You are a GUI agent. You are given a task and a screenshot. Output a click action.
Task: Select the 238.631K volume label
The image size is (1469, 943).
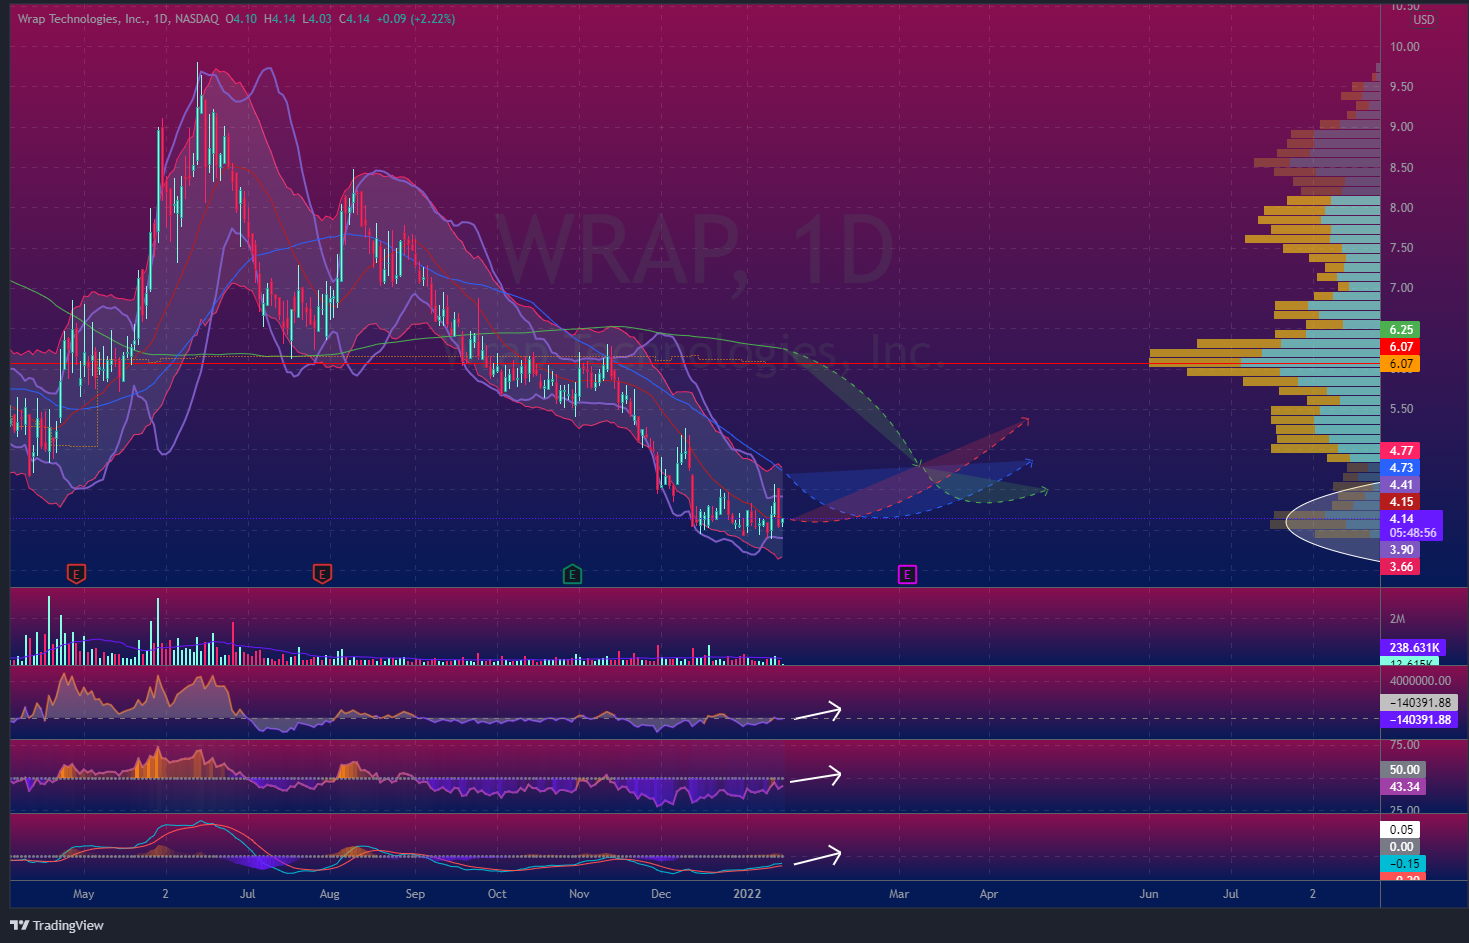1414,648
